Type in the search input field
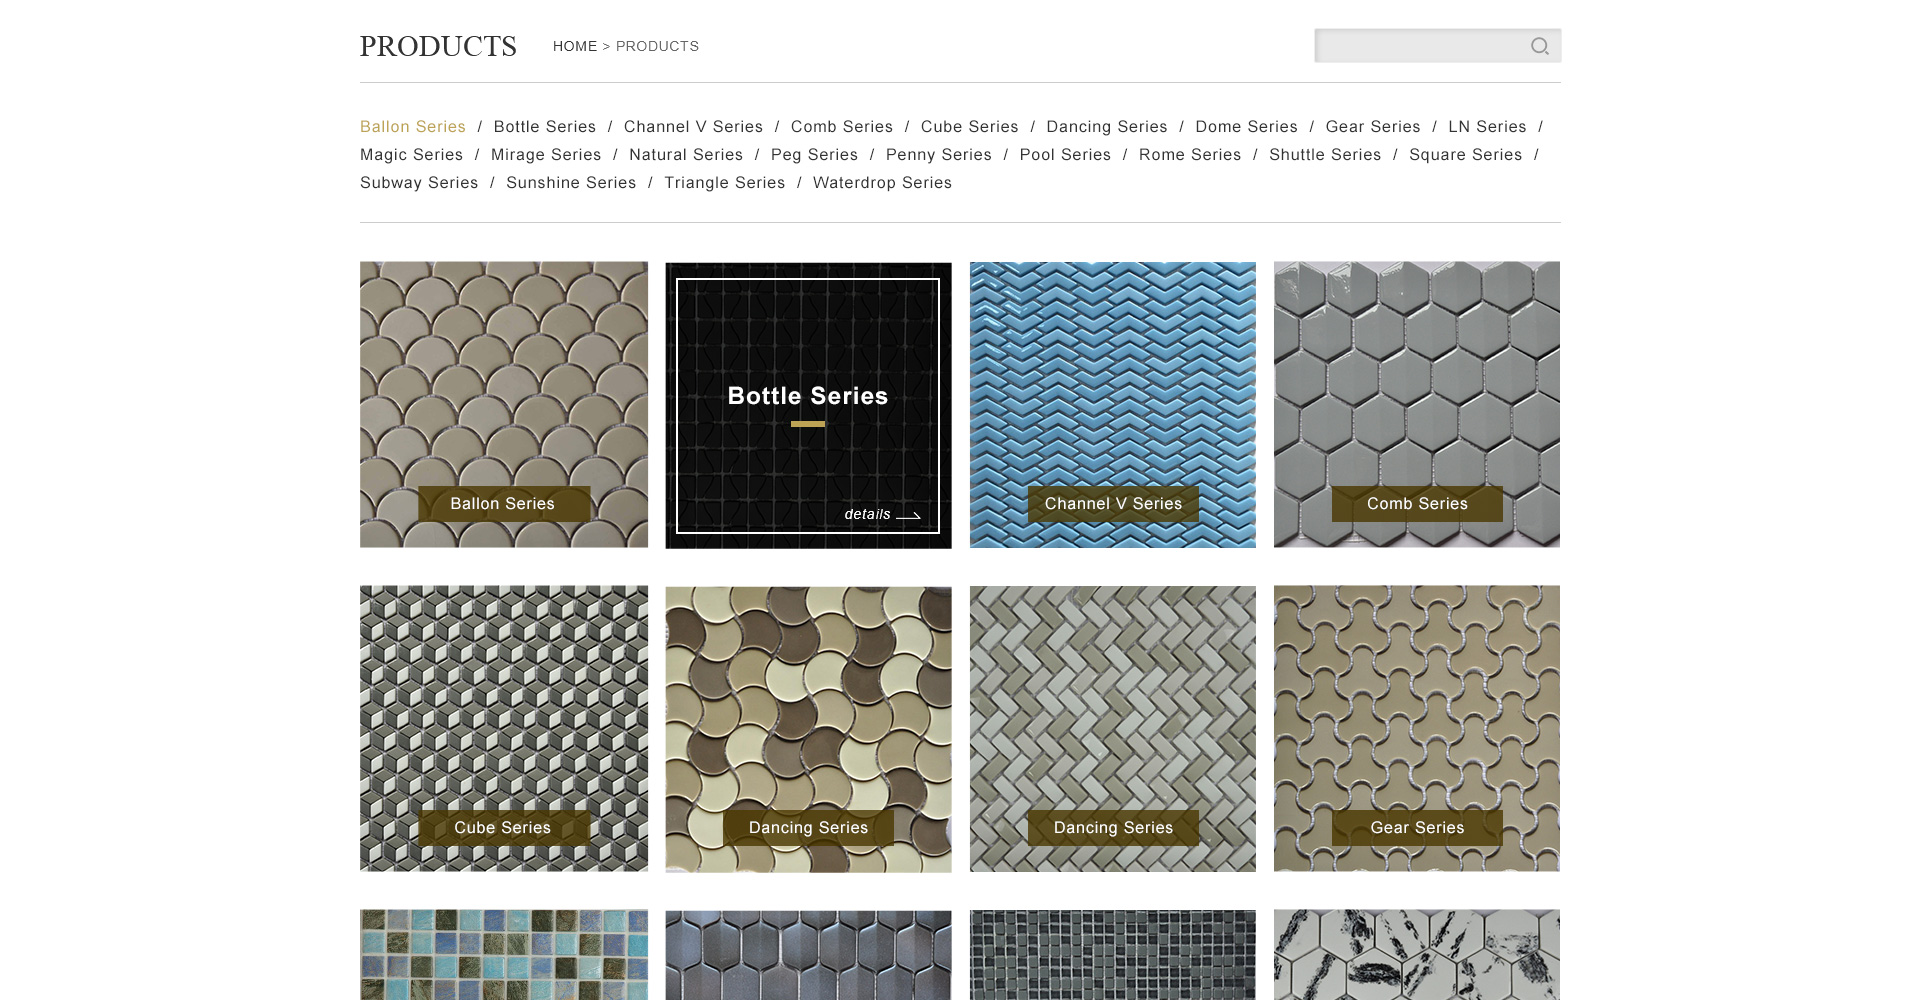This screenshot has width=1920, height=1000. (x=1418, y=46)
